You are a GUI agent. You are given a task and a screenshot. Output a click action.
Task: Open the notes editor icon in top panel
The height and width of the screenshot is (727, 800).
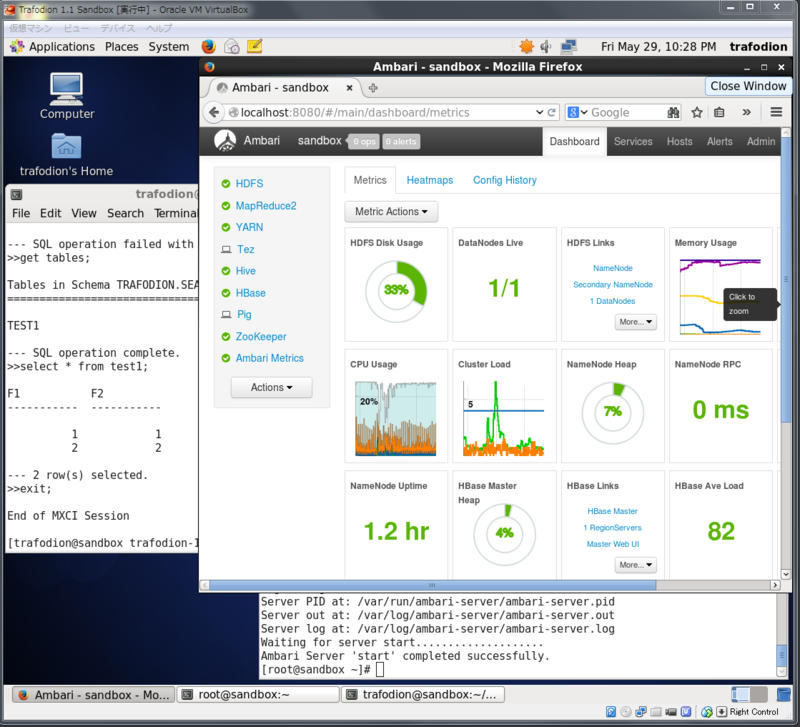(255, 46)
